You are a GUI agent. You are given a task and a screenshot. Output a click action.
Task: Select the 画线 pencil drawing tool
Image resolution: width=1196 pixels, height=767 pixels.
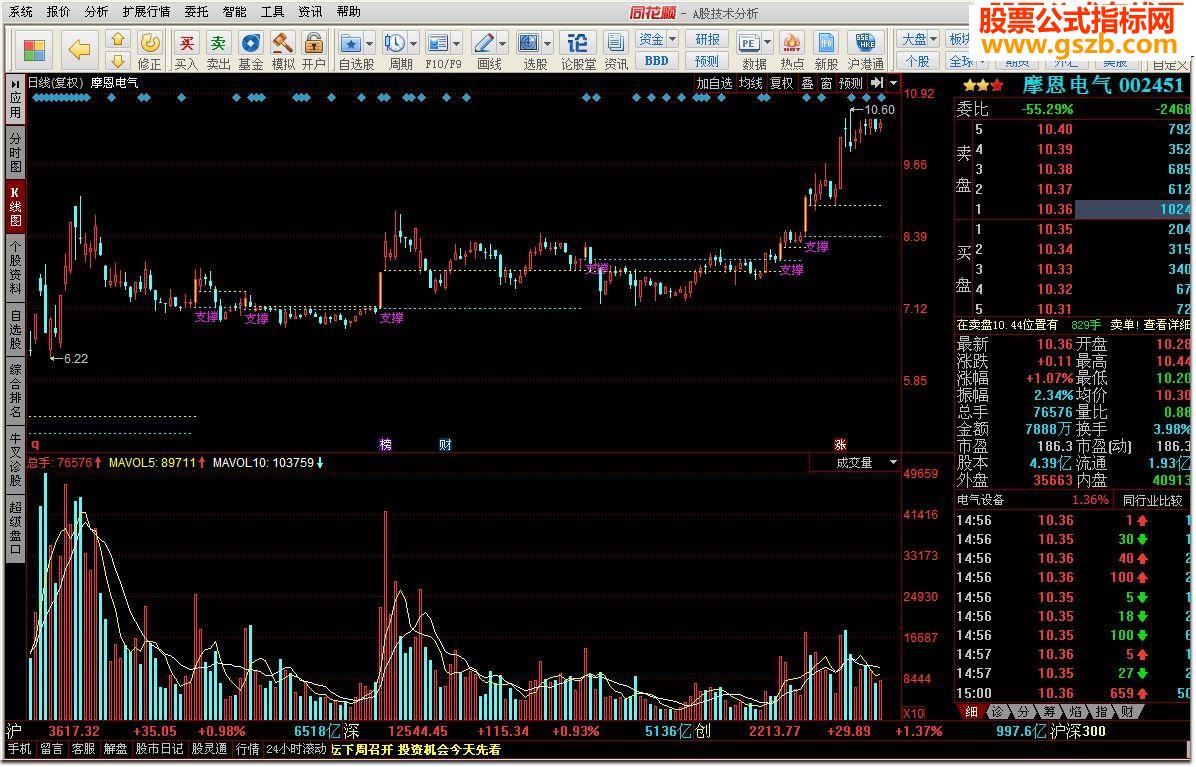(x=484, y=43)
